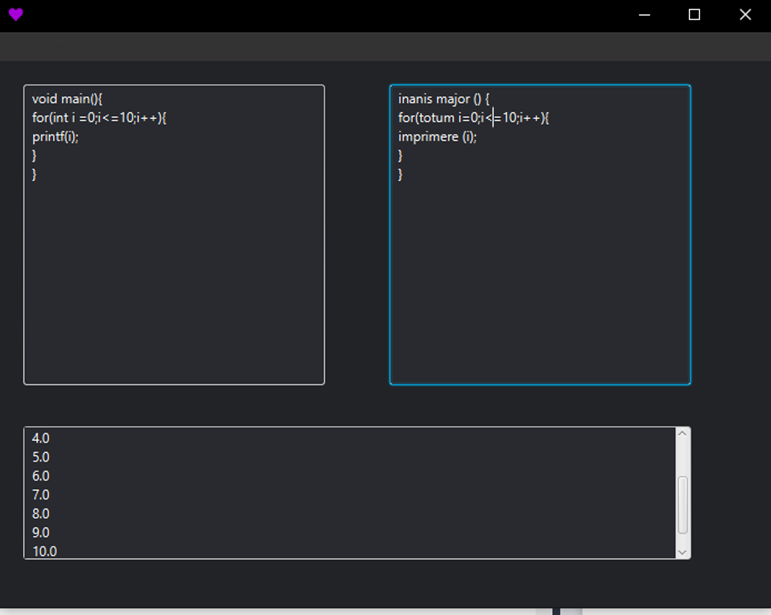Click 'for(totum i=0;i<=10;i++){' line in right editor
Image resolution: width=771 pixels, height=615 pixels.
click(x=474, y=117)
